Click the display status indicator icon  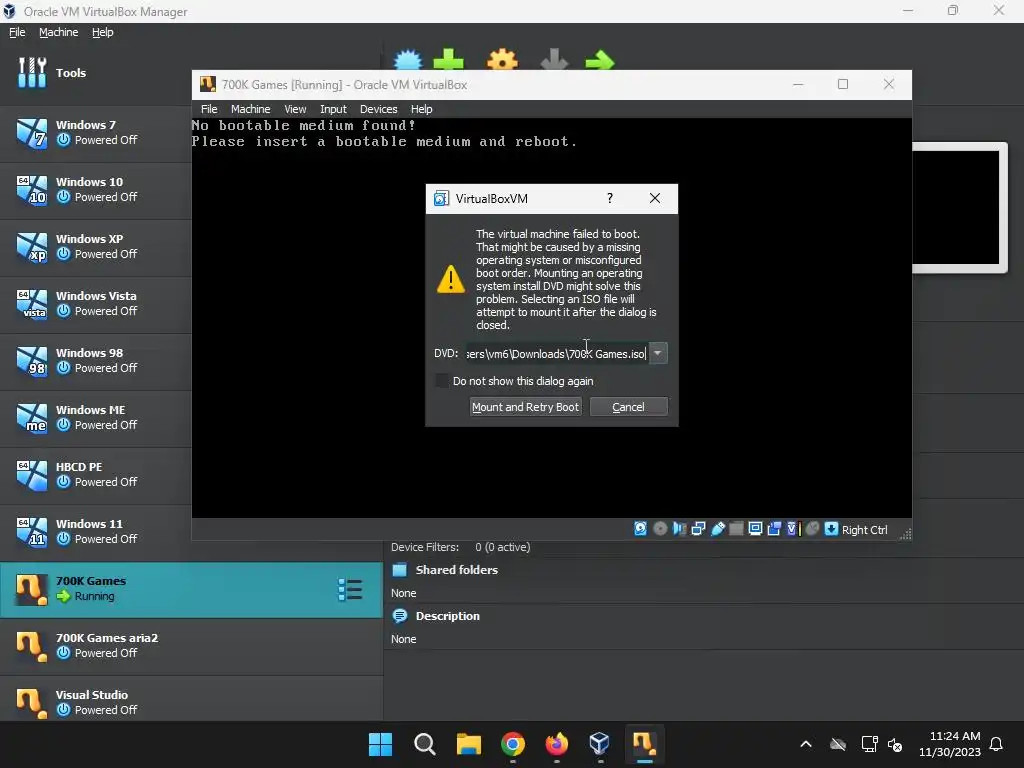pos(755,529)
